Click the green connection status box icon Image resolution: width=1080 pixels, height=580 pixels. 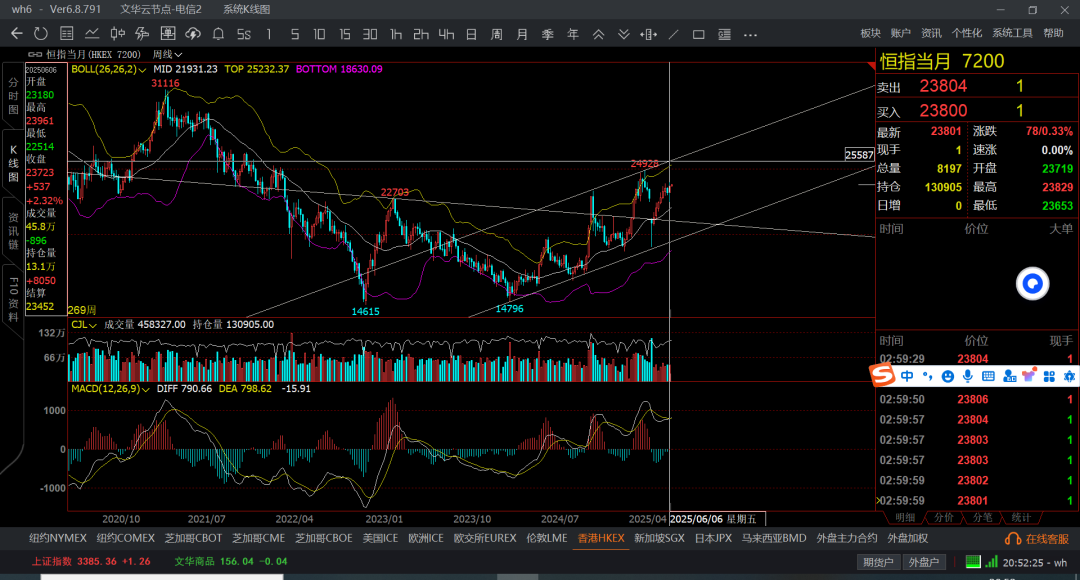973,561
